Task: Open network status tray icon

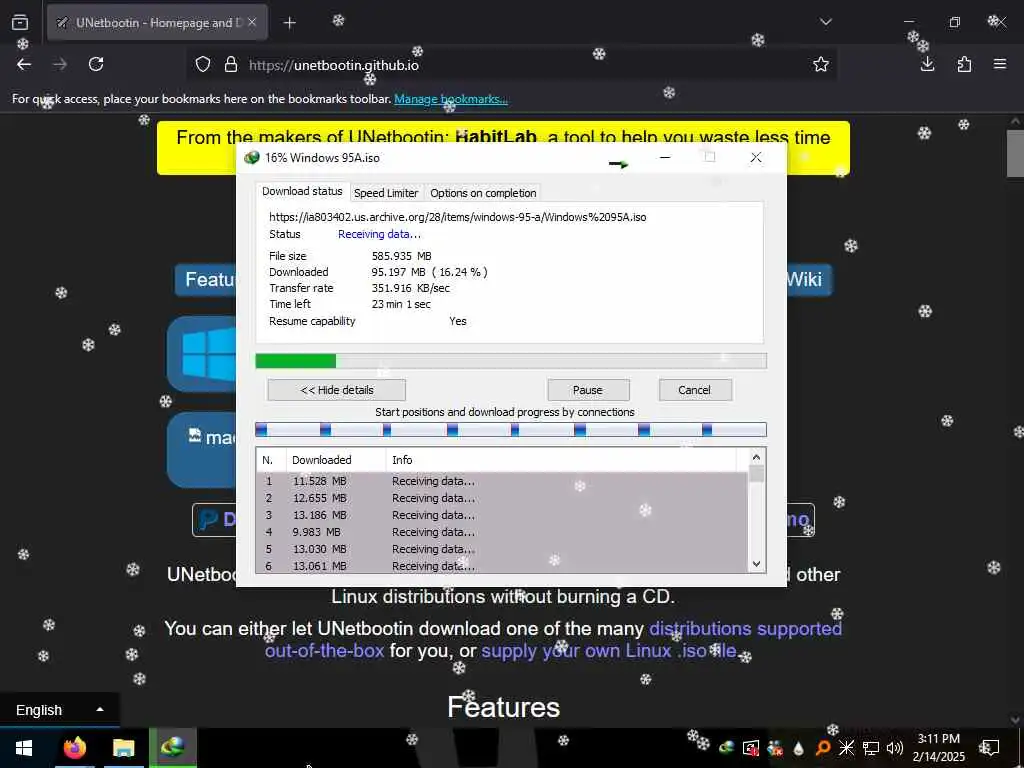Action: [871, 748]
